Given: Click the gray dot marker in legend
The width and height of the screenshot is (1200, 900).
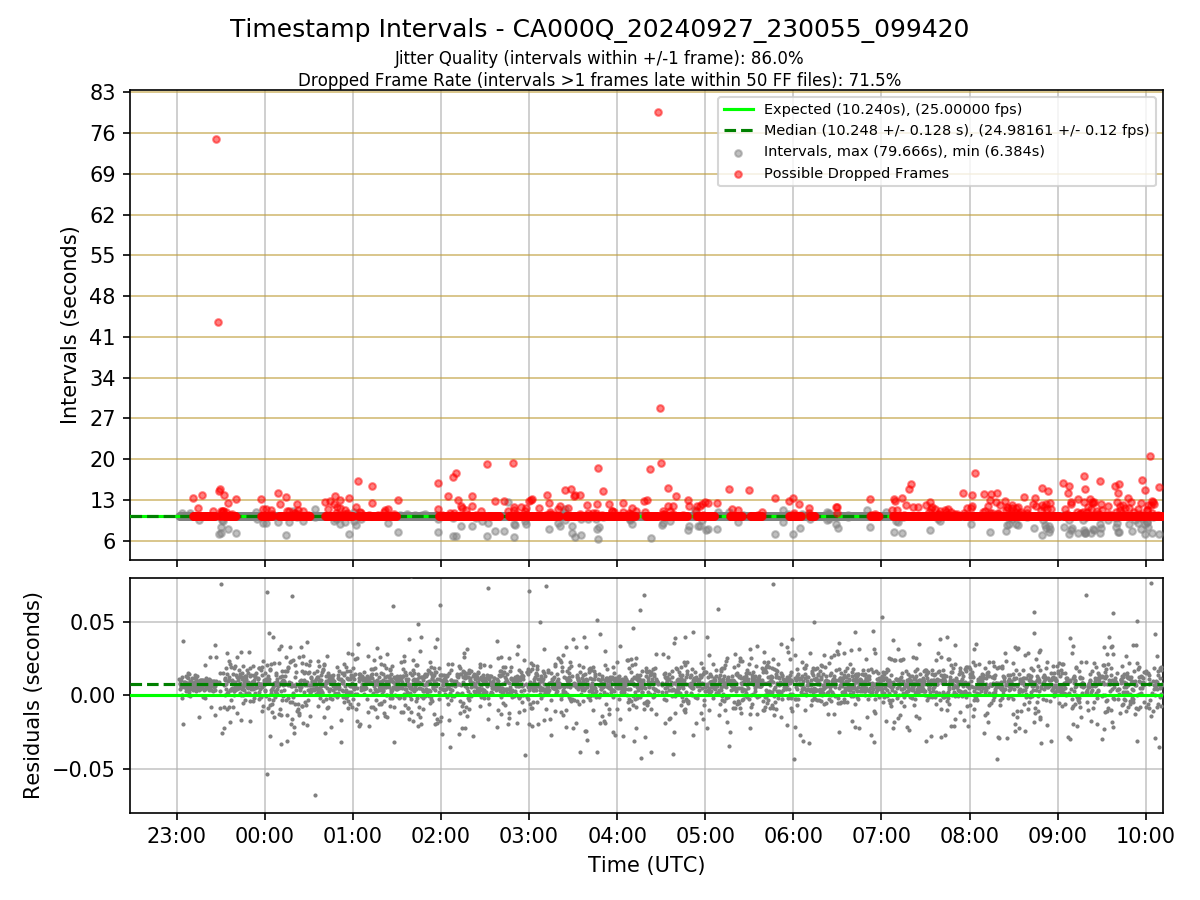Looking at the screenshot, I should point(738,153).
